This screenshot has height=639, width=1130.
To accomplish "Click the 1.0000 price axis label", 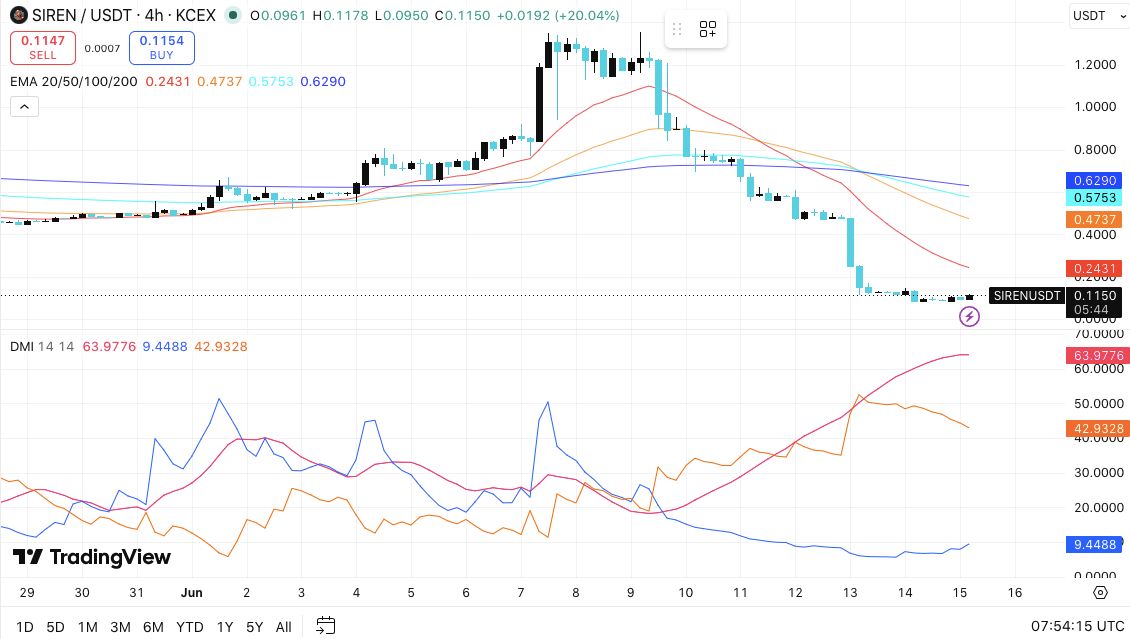I will [1095, 107].
